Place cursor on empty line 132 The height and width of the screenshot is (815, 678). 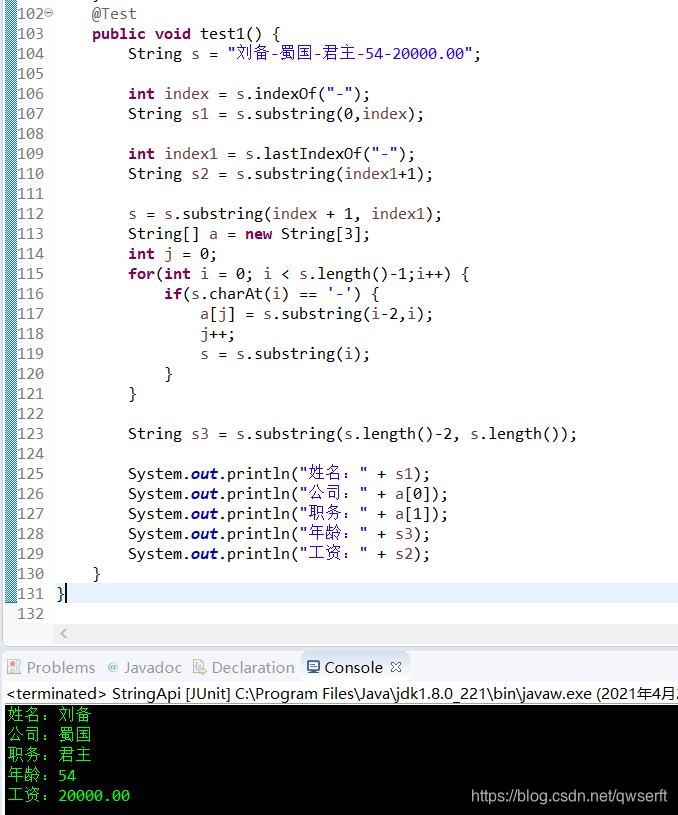coord(364,613)
